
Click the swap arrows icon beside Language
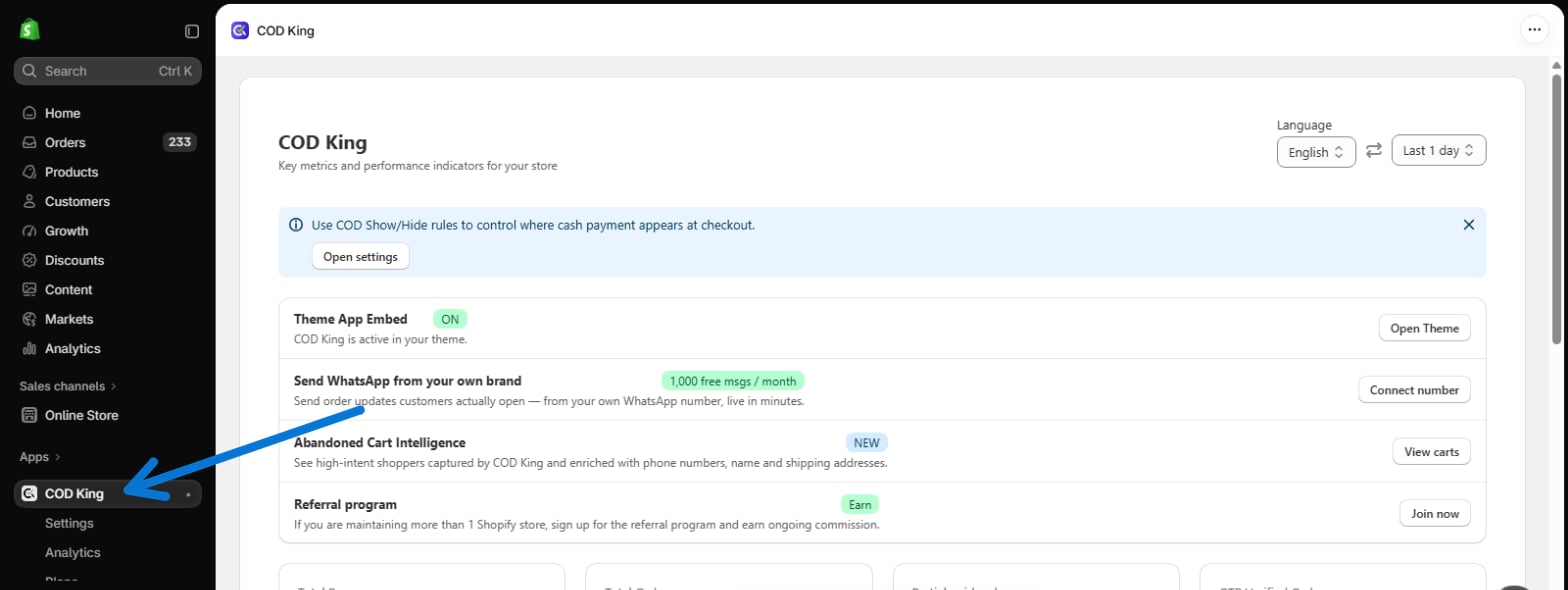[x=1374, y=150]
